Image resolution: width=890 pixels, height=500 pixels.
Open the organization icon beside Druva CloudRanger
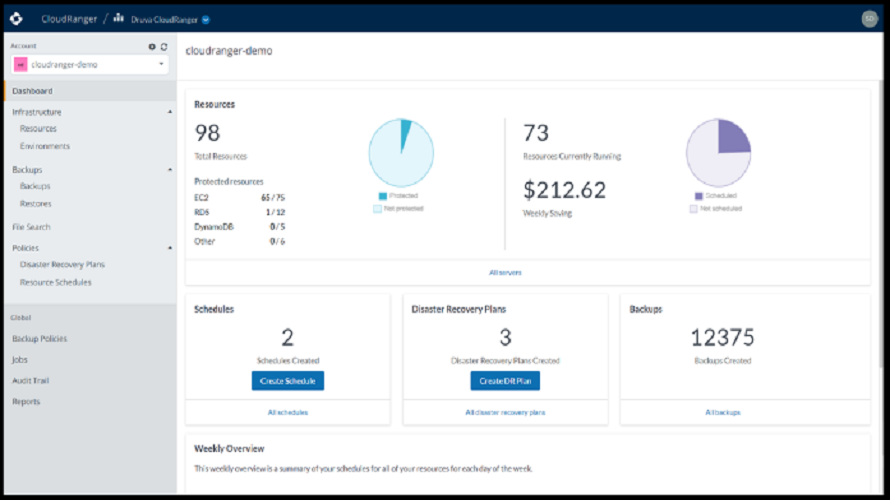(118, 18)
